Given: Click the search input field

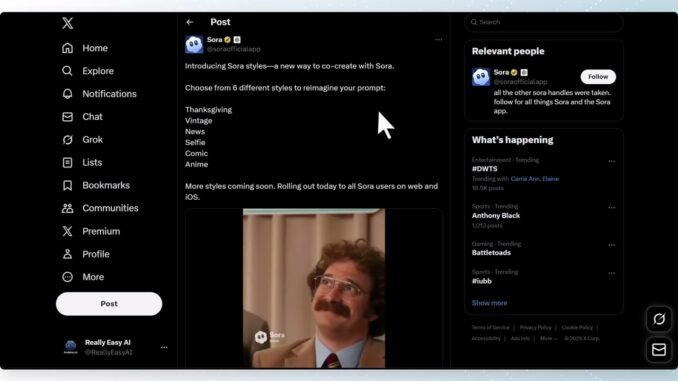Looking at the screenshot, I should [x=544, y=22].
